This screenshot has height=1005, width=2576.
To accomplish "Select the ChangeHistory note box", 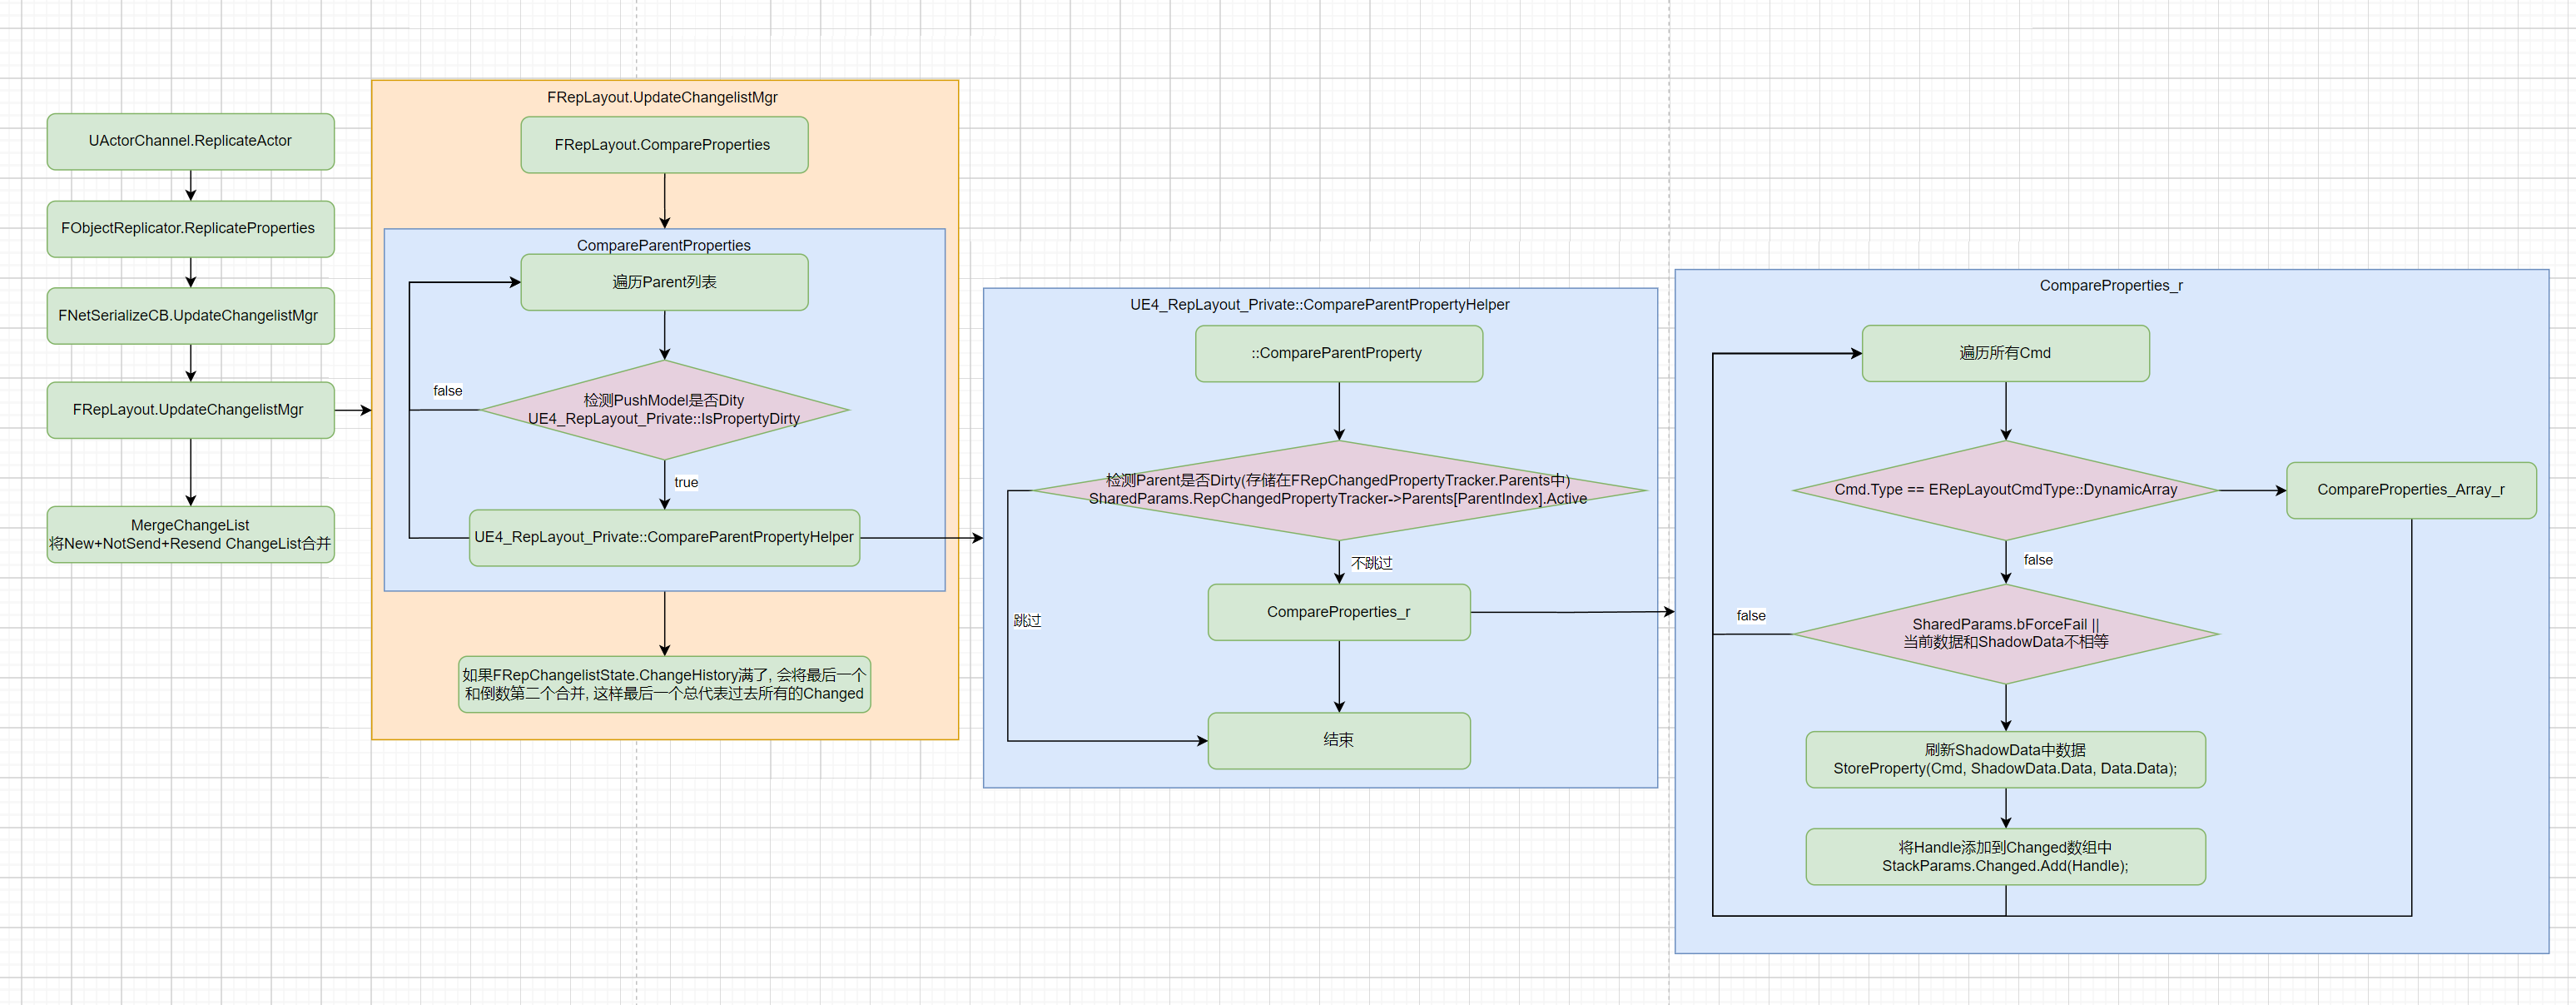I will click(663, 684).
